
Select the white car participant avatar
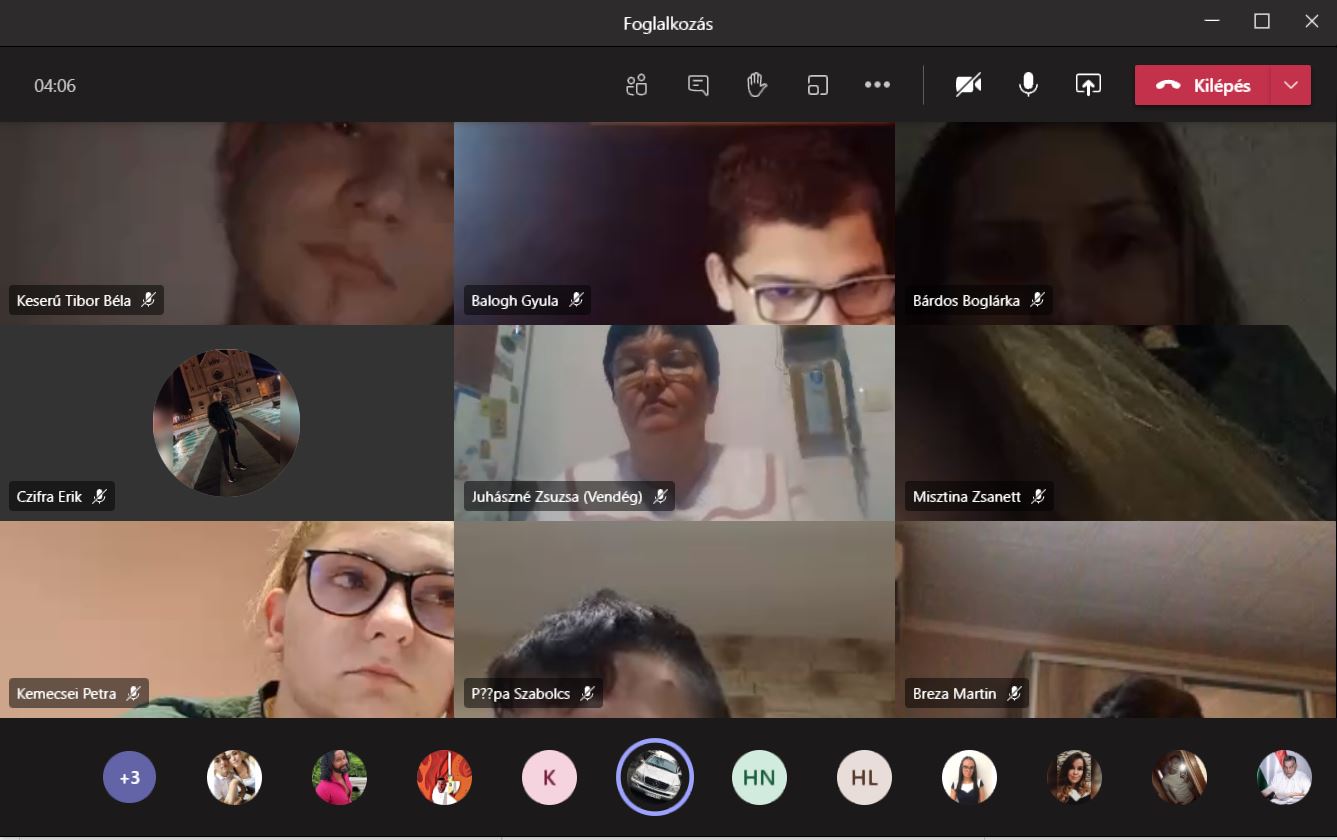click(654, 777)
